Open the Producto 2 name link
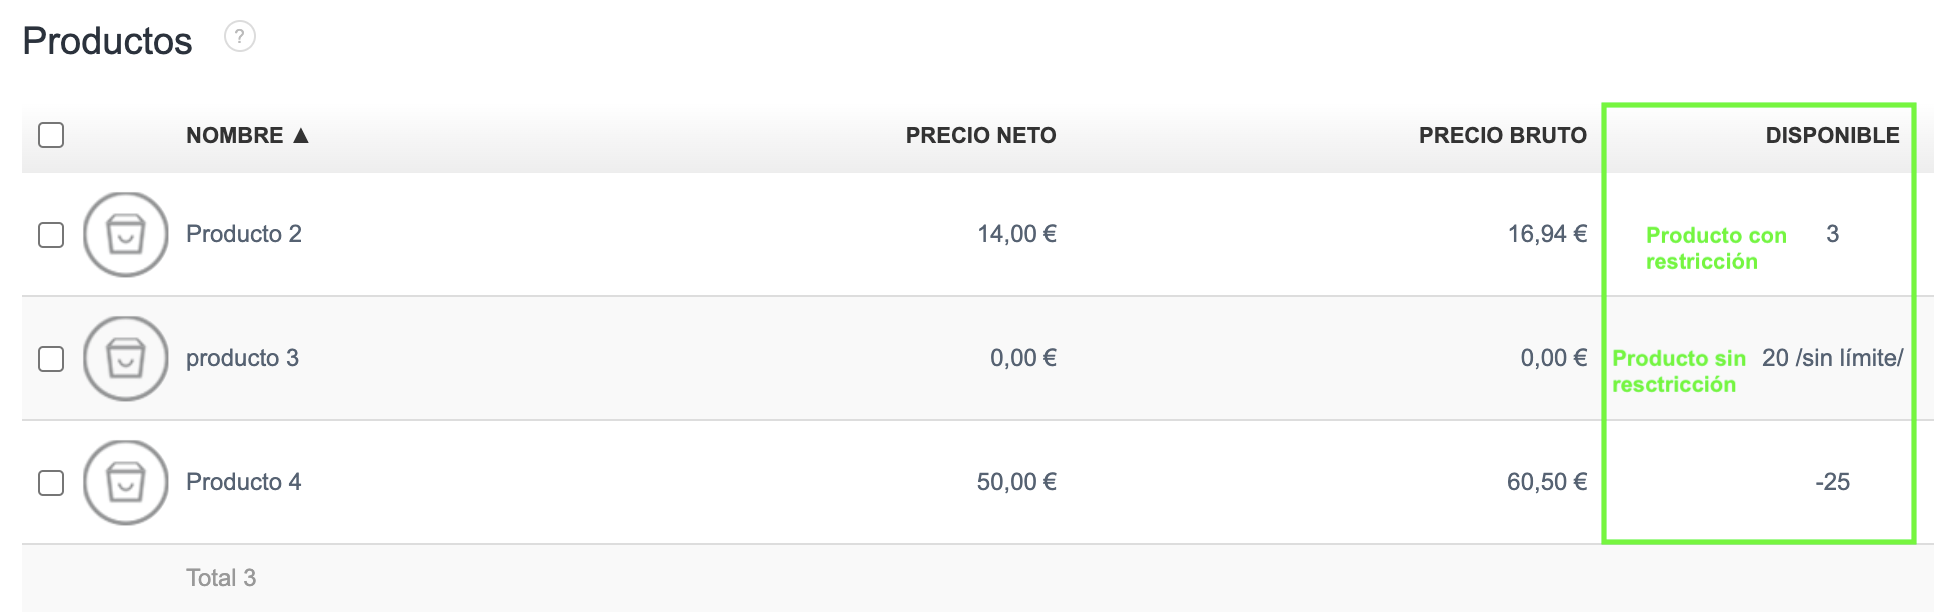Image resolution: width=1934 pixels, height=616 pixels. 243,234
